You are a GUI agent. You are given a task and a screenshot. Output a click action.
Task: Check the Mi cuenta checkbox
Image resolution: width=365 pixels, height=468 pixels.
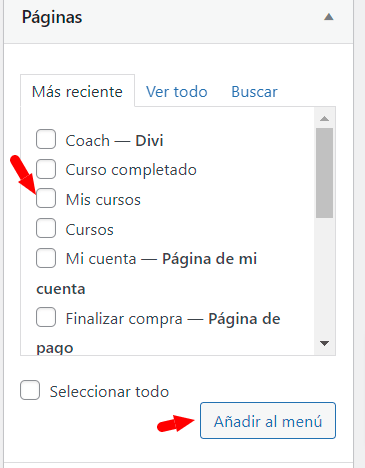point(46,258)
